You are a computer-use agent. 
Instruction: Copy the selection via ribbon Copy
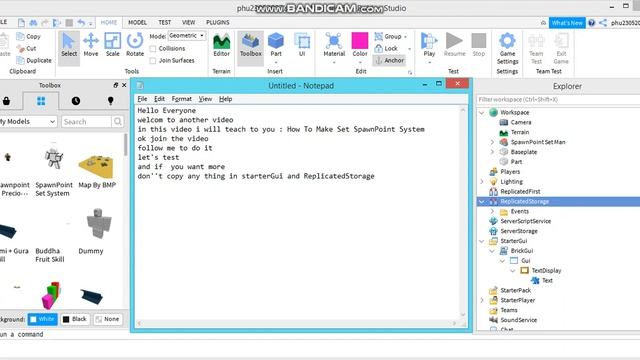[x=29, y=36]
